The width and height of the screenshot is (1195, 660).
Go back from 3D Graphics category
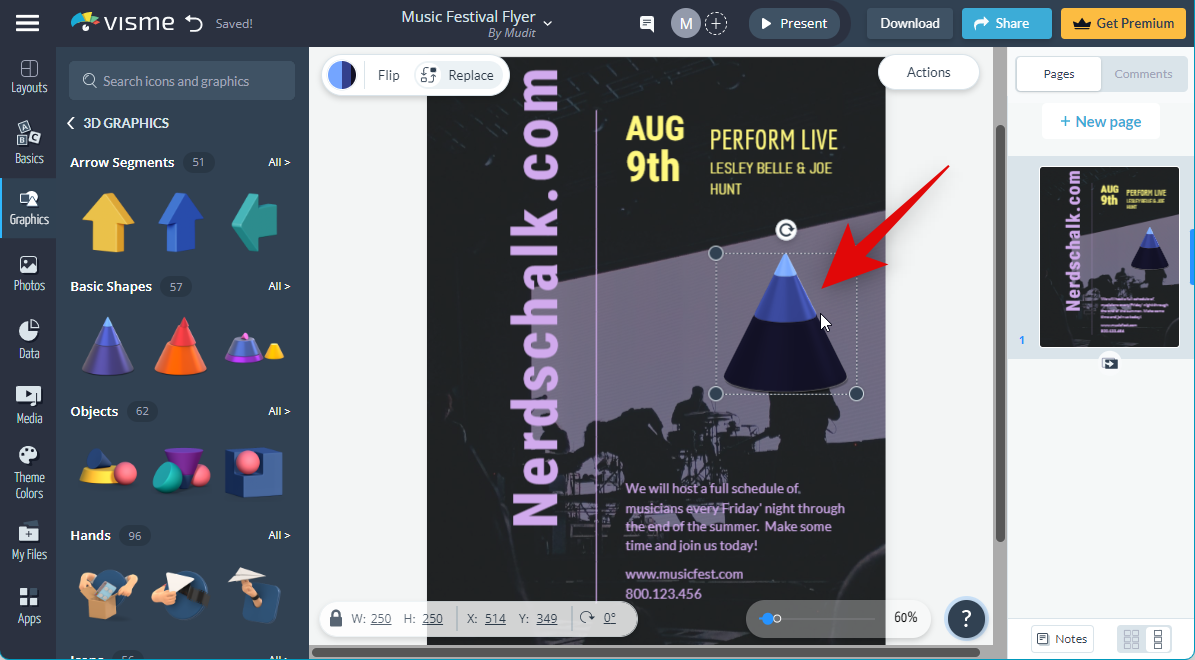71,123
